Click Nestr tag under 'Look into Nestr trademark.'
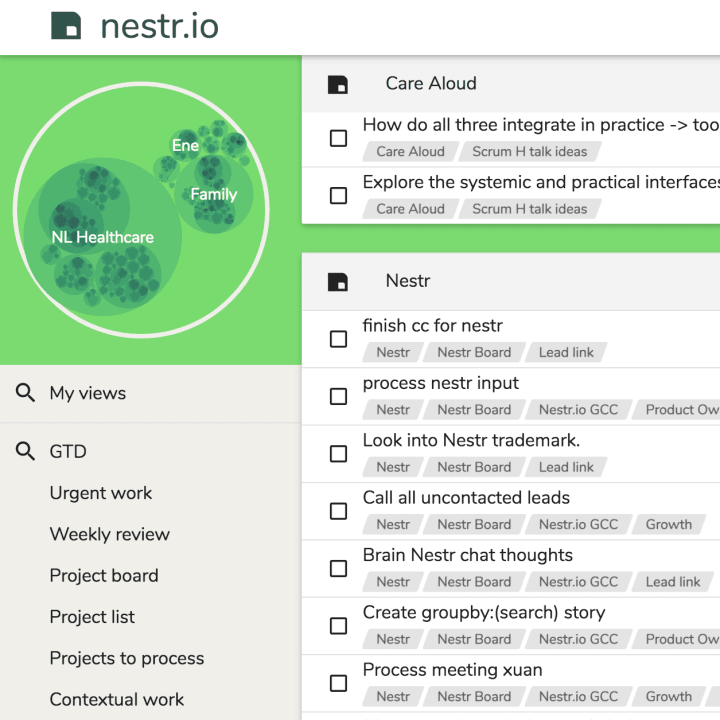This screenshot has height=720, width=720. (393, 467)
